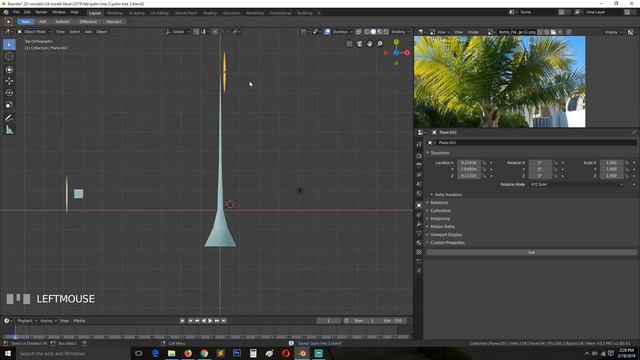Screen dimensions: 640x360
Task: Select the Annotate pencil tool
Action: pyautogui.click(x=9, y=118)
